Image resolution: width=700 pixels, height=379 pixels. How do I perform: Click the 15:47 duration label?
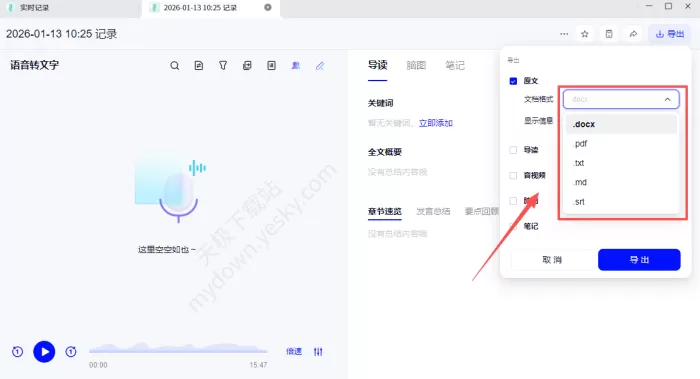[258, 365]
